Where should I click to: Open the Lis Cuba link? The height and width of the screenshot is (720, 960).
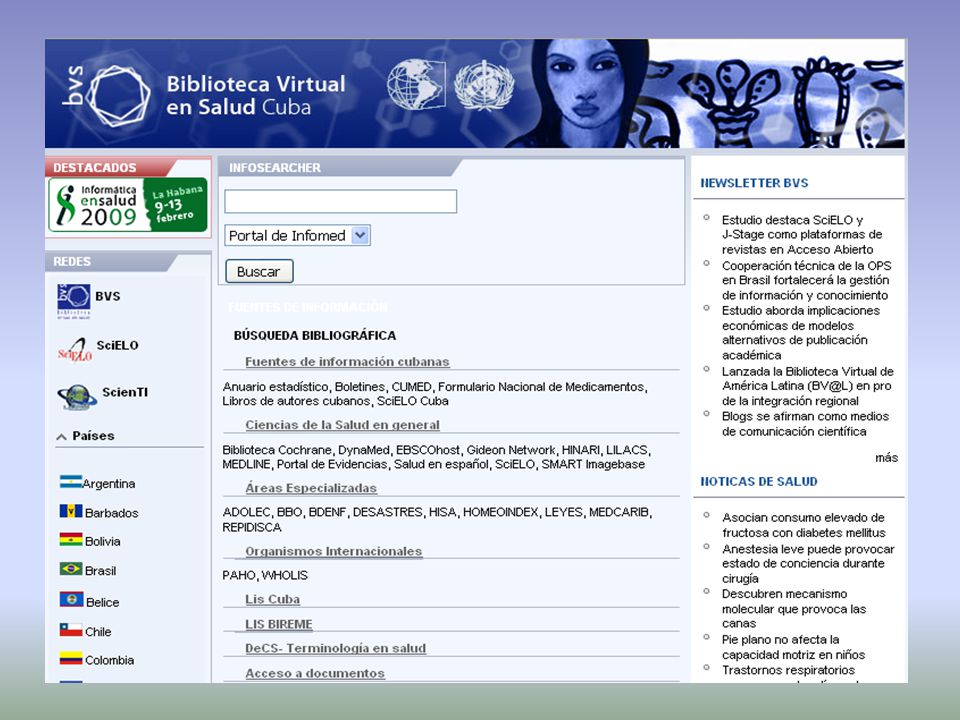pyautogui.click(x=272, y=599)
